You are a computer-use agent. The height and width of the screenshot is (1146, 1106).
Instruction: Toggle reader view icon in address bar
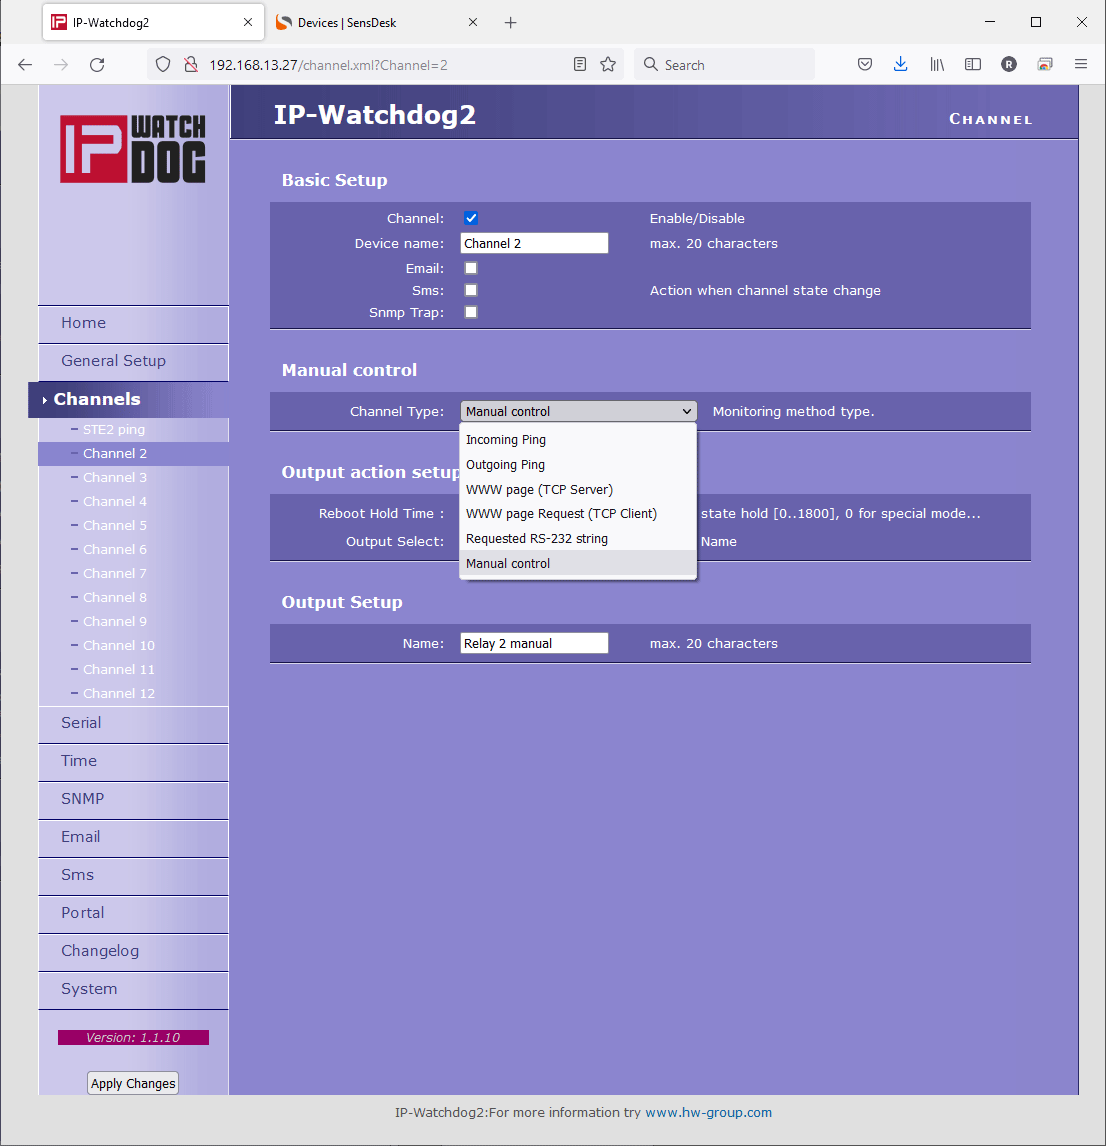[580, 64]
